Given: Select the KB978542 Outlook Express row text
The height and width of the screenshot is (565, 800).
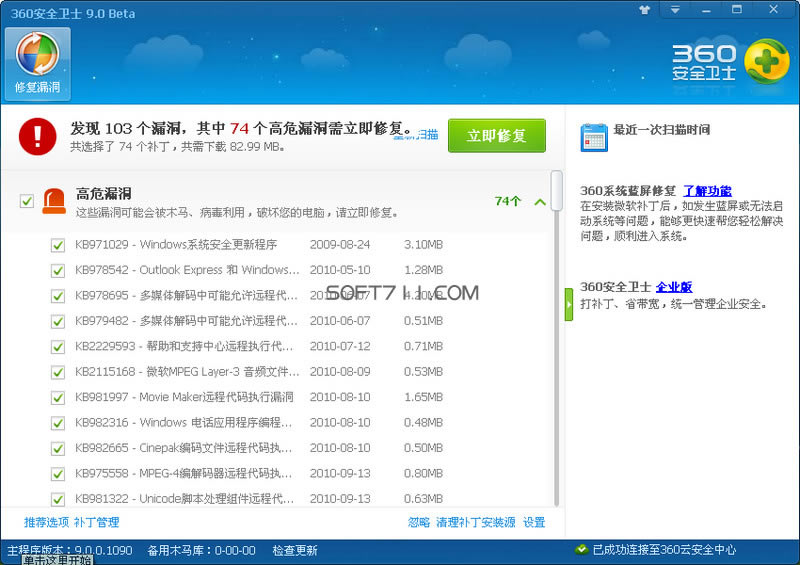Looking at the screenshot, I should click(x=187, y=270).
